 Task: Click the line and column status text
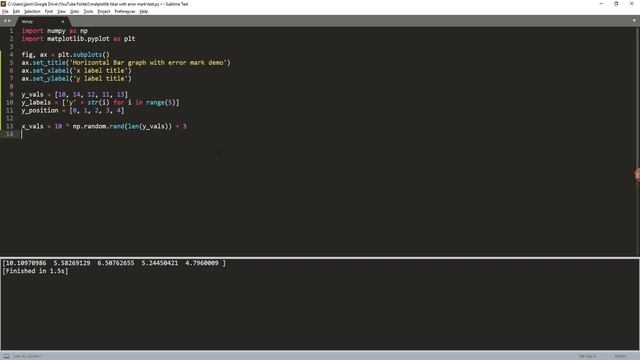tap(28, 356)
